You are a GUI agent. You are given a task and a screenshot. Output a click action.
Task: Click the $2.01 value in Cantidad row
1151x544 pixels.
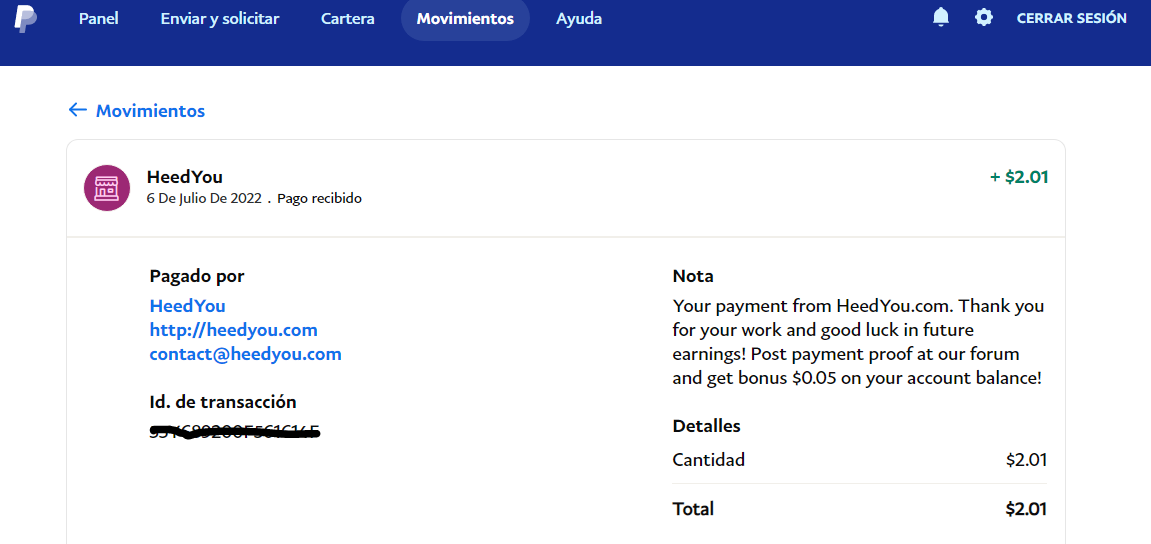click(1026, 460)
